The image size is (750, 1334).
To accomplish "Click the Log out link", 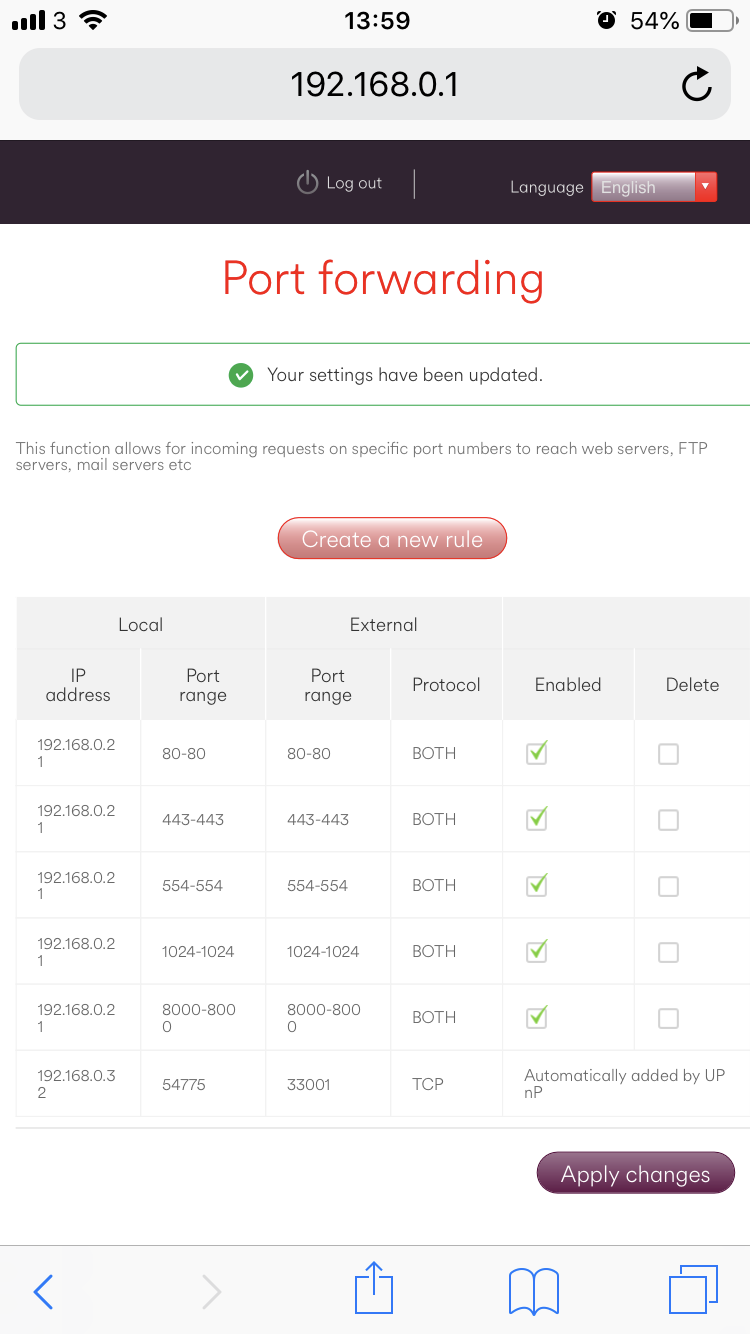I will pos(354,184).
